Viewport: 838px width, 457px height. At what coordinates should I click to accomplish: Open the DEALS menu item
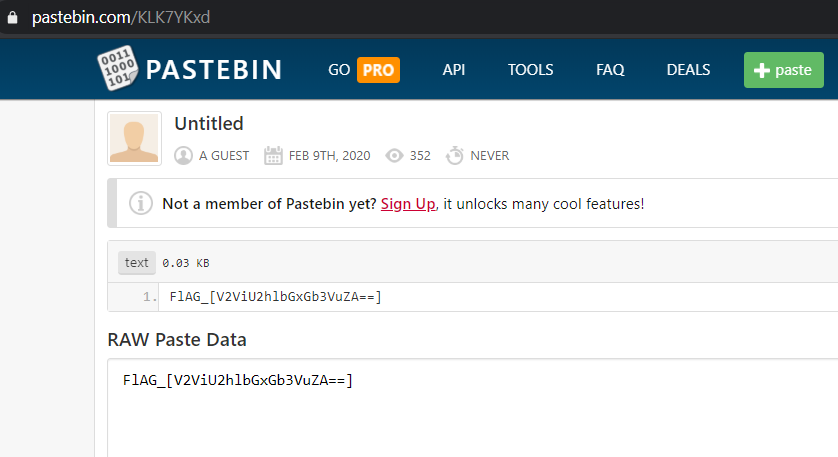pyautogui.click(x=688, y=70)
